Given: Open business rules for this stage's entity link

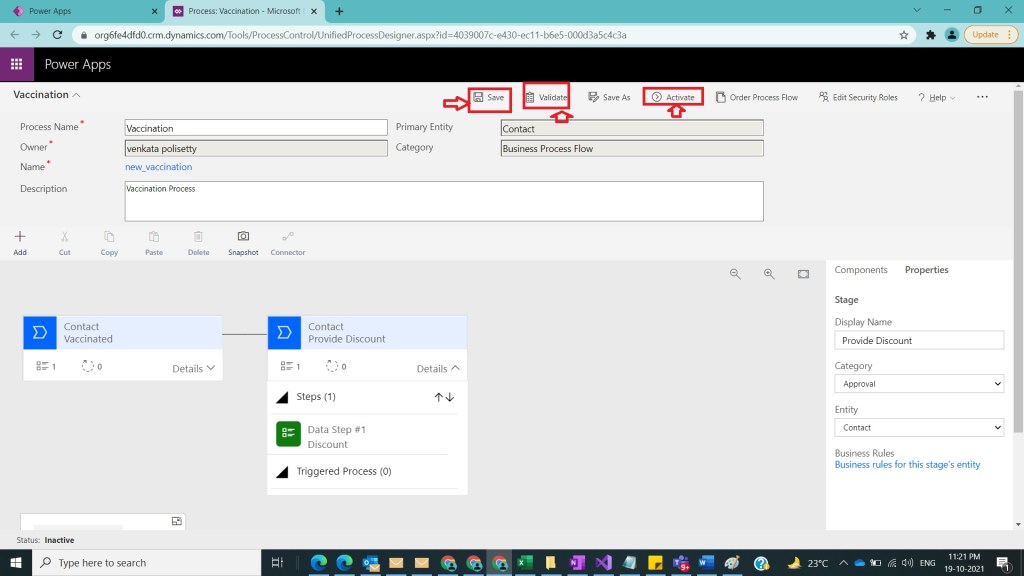Looking at the screenshot, I should coord(907,465).
